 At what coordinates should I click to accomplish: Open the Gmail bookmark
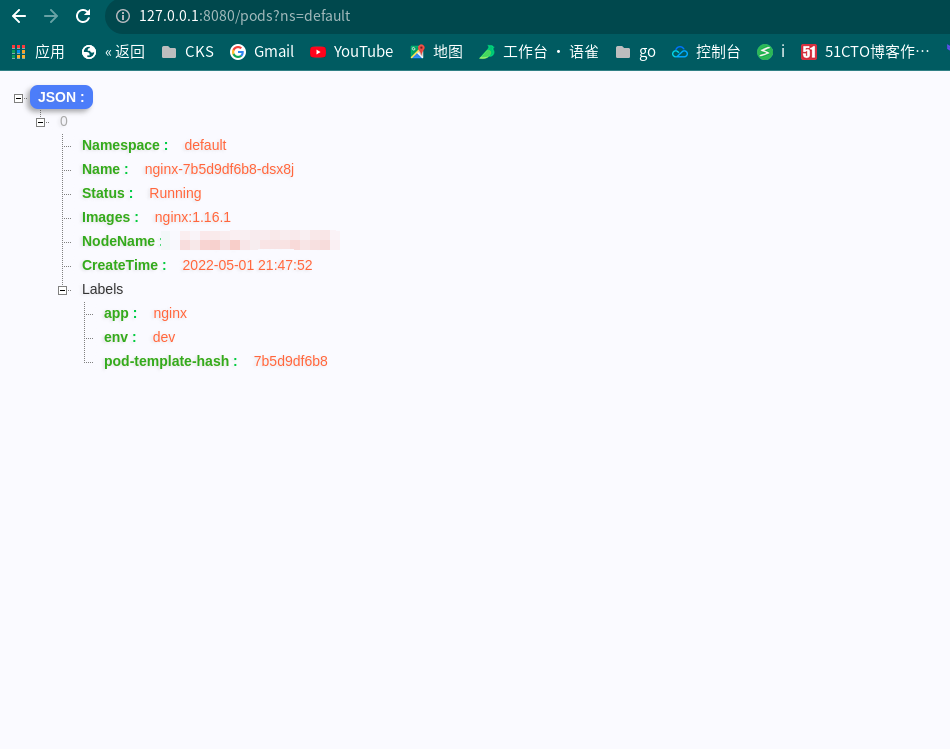(x=262, y=52)
